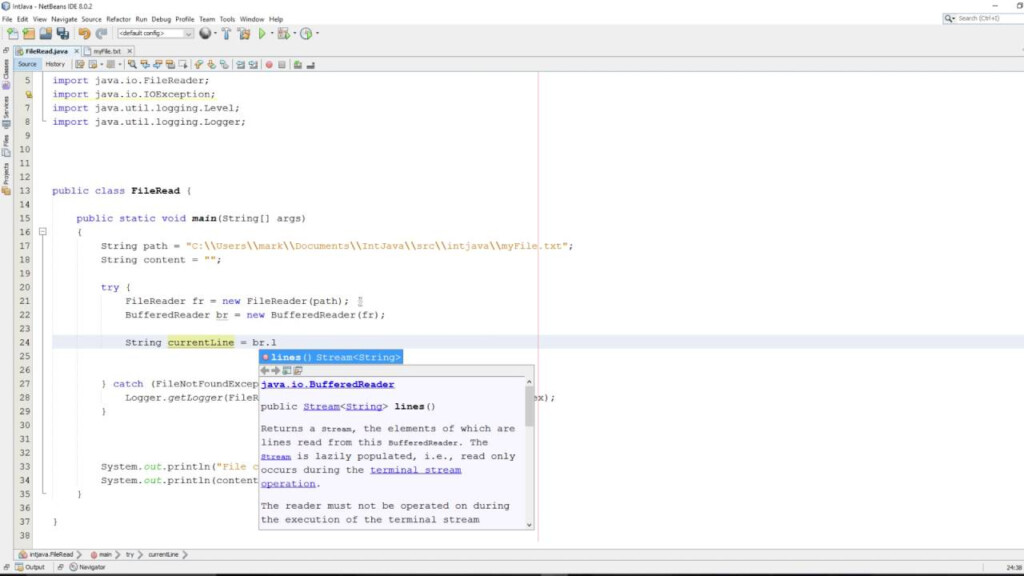
Task: Click the scroll-down arrow in Javadoc popup
Action: pos(529,524)
